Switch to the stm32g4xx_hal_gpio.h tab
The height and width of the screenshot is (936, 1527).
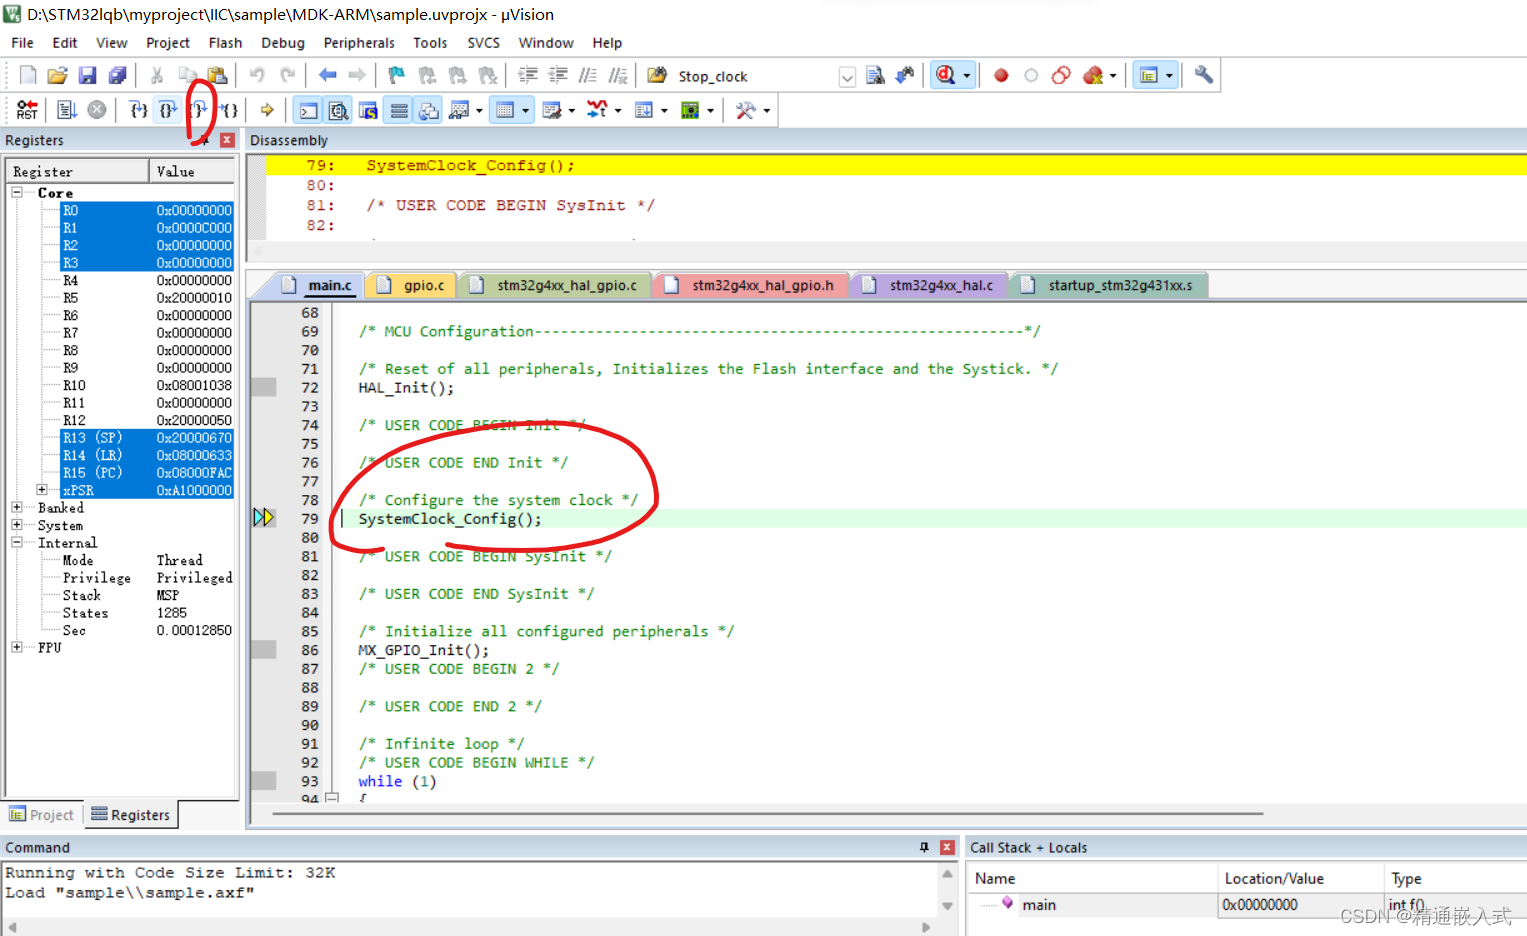tap(750, 285)
